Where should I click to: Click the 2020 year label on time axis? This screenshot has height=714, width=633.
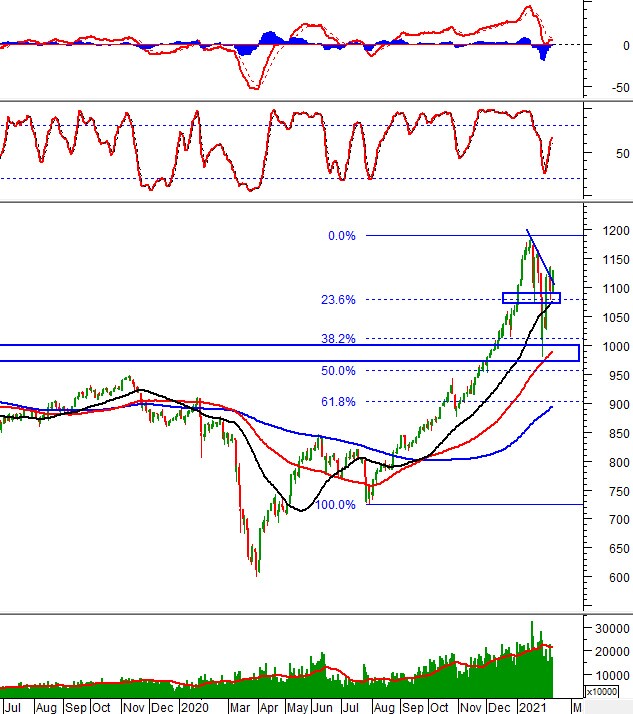click(194, 708)
